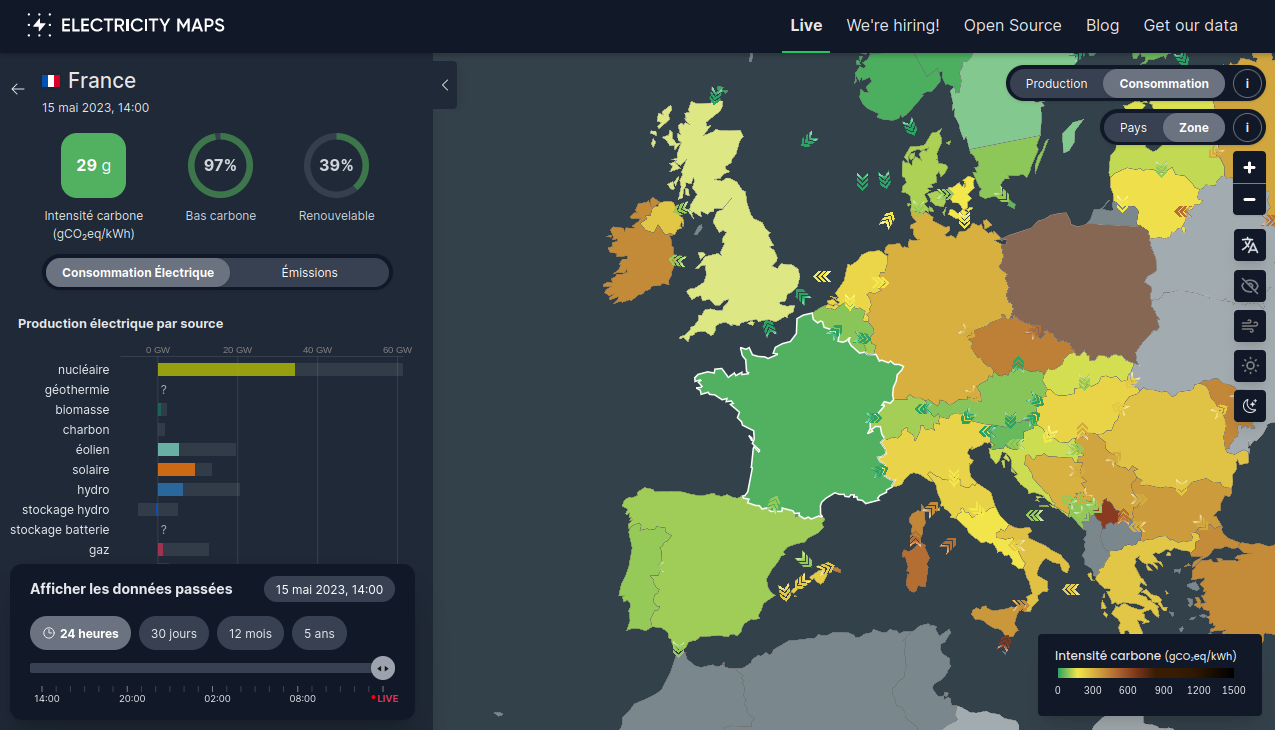
Task: Click the zoom out minus button
Action: 1249,200
